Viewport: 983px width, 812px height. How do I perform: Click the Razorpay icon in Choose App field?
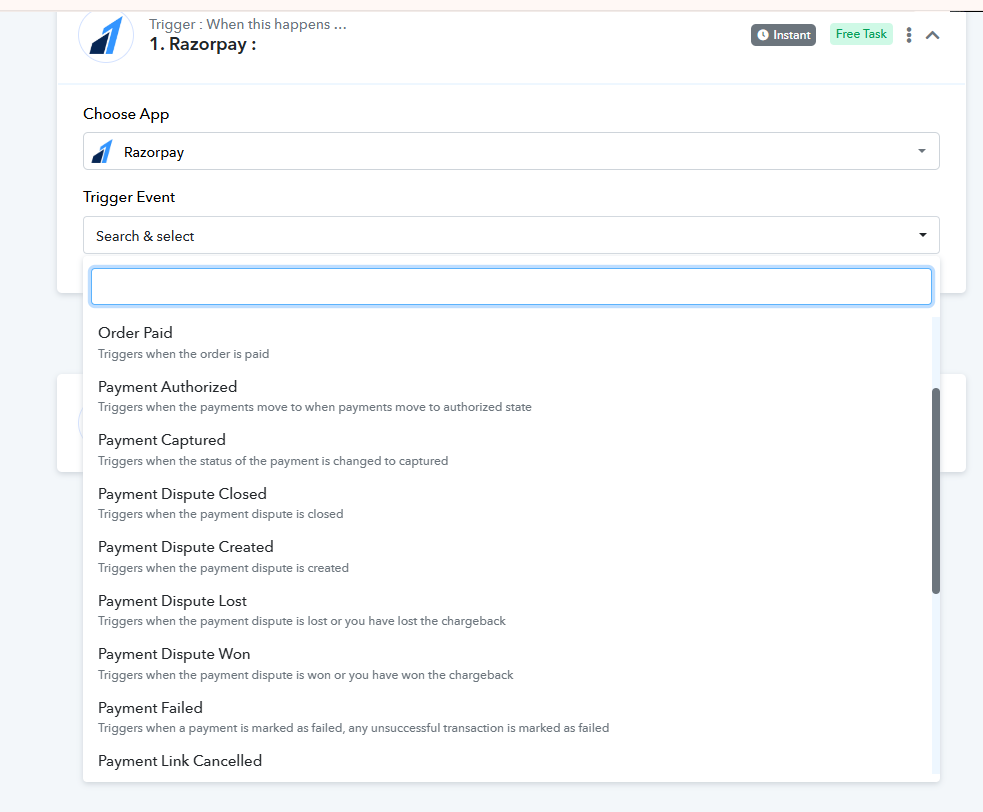tap(102, 152)
